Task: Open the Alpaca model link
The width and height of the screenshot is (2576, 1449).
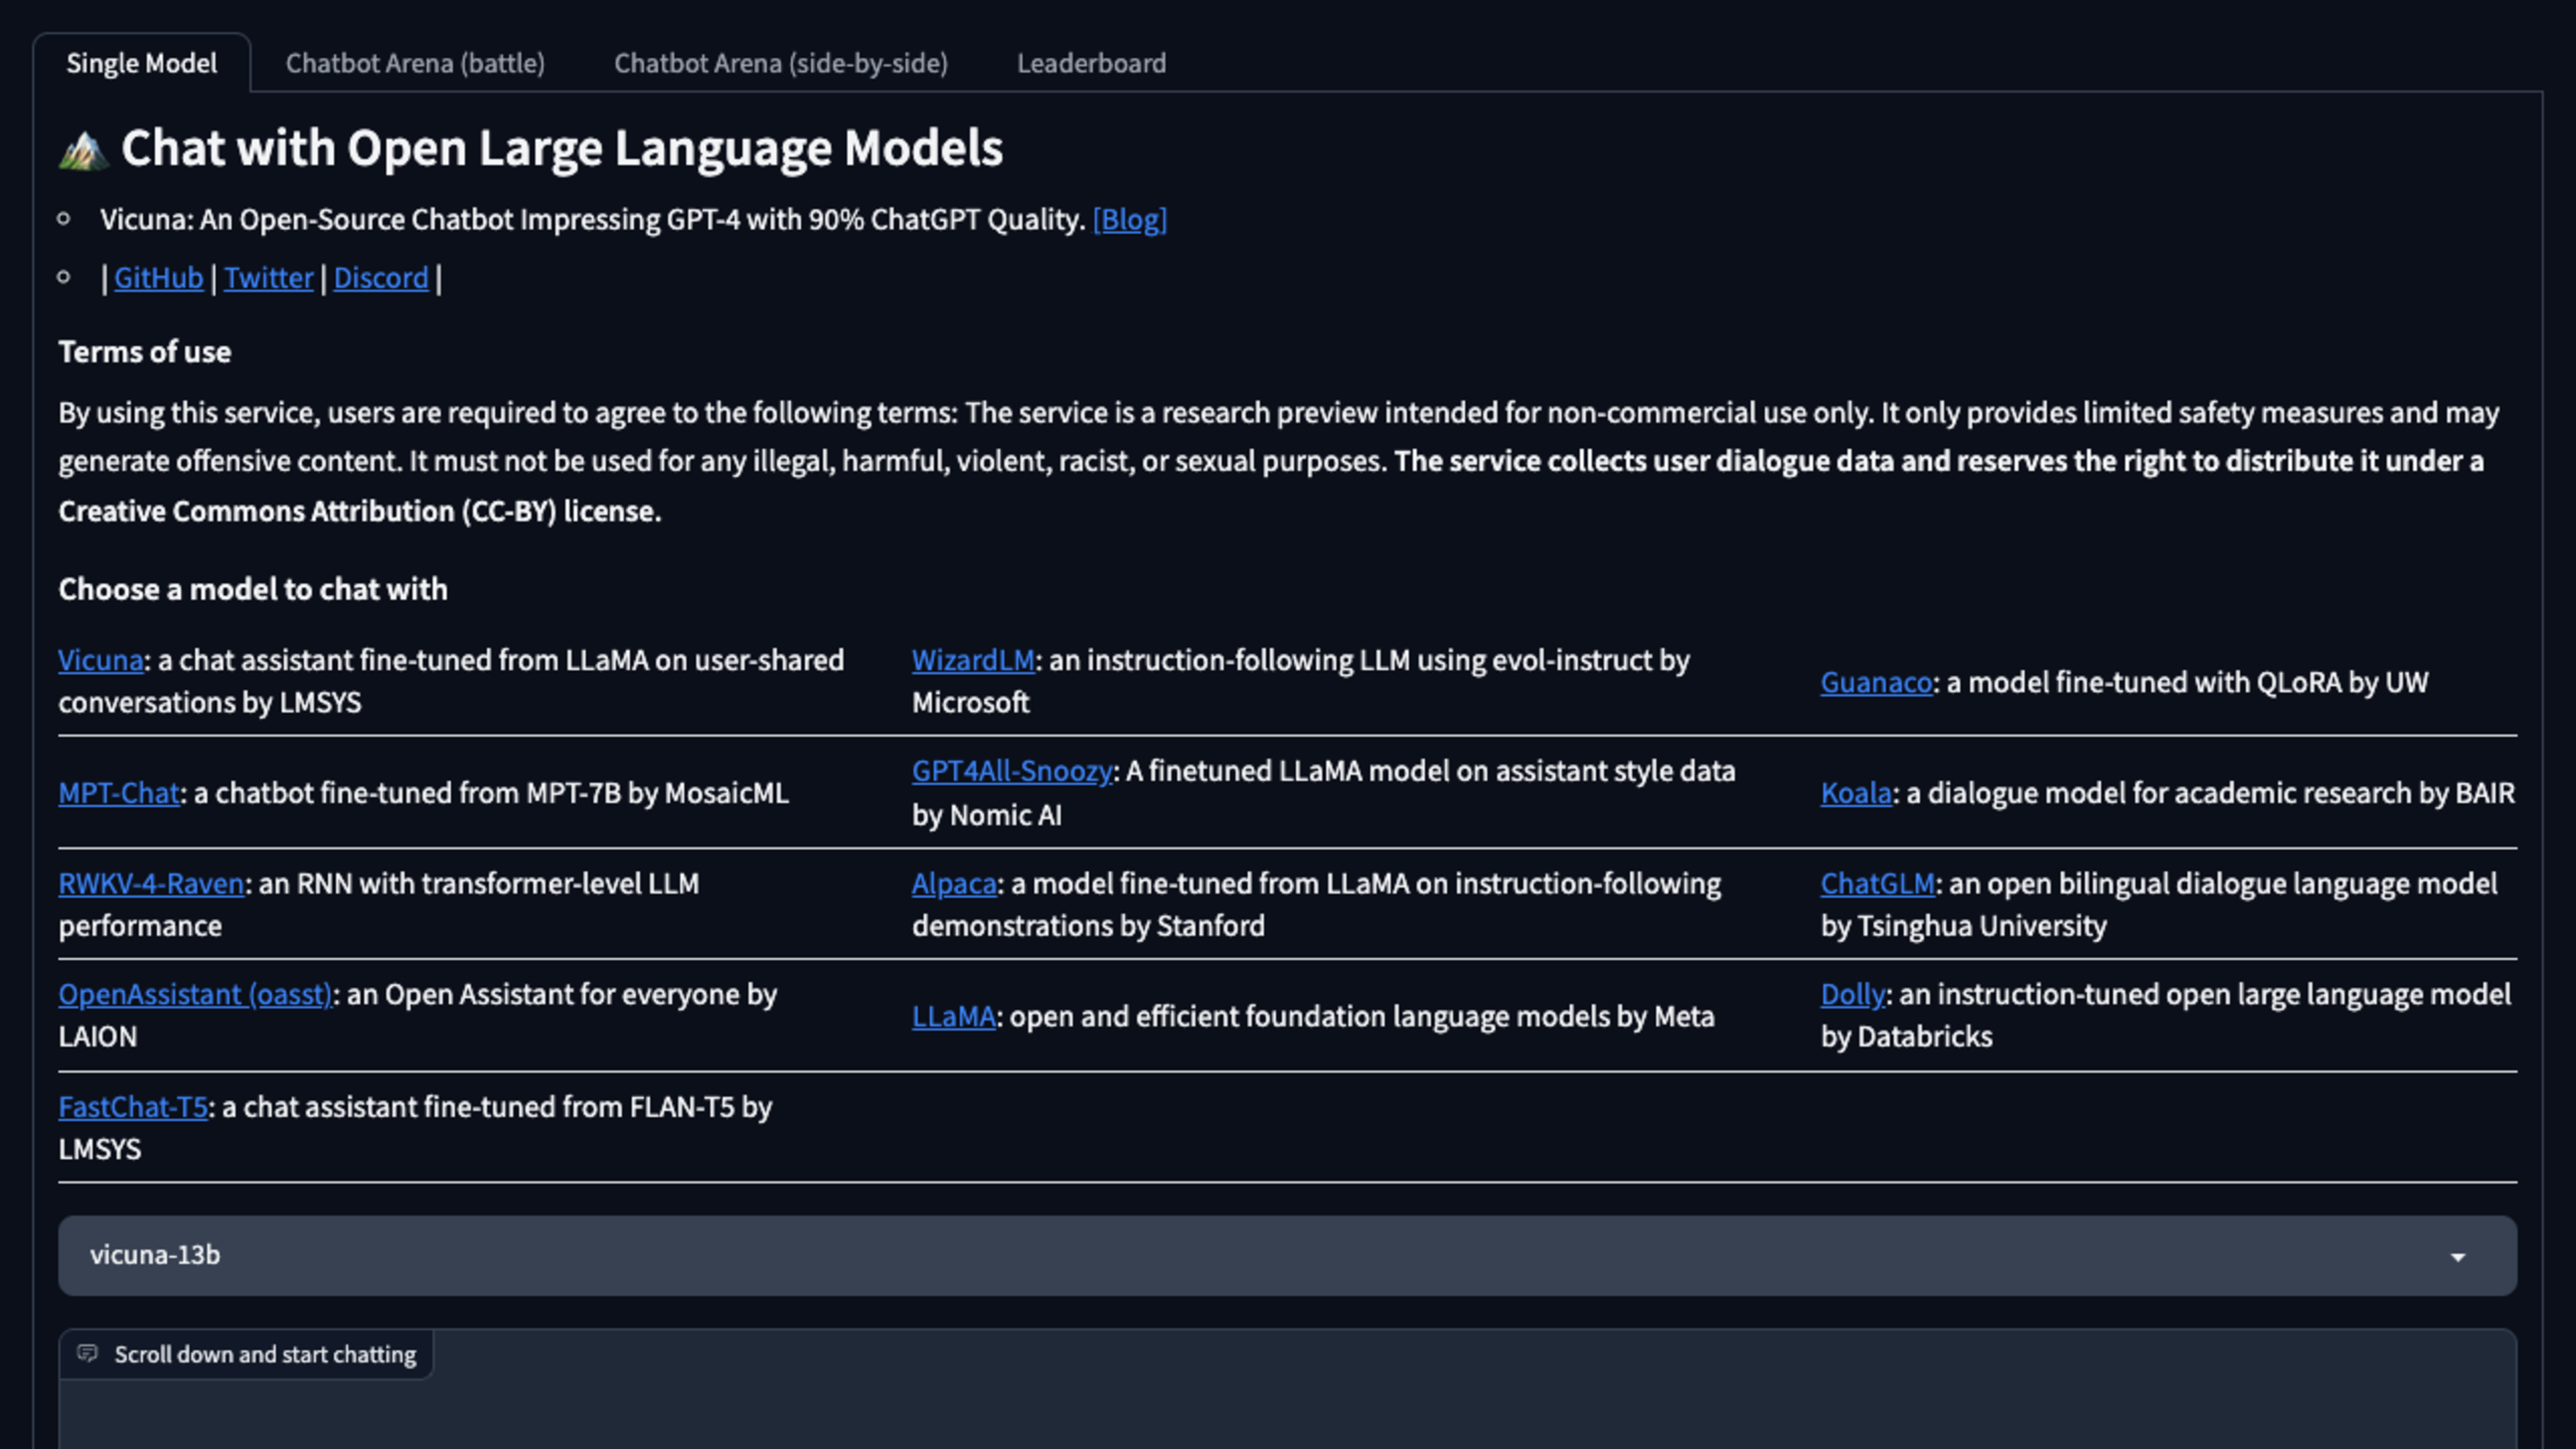Action: [x=954, y=884]
